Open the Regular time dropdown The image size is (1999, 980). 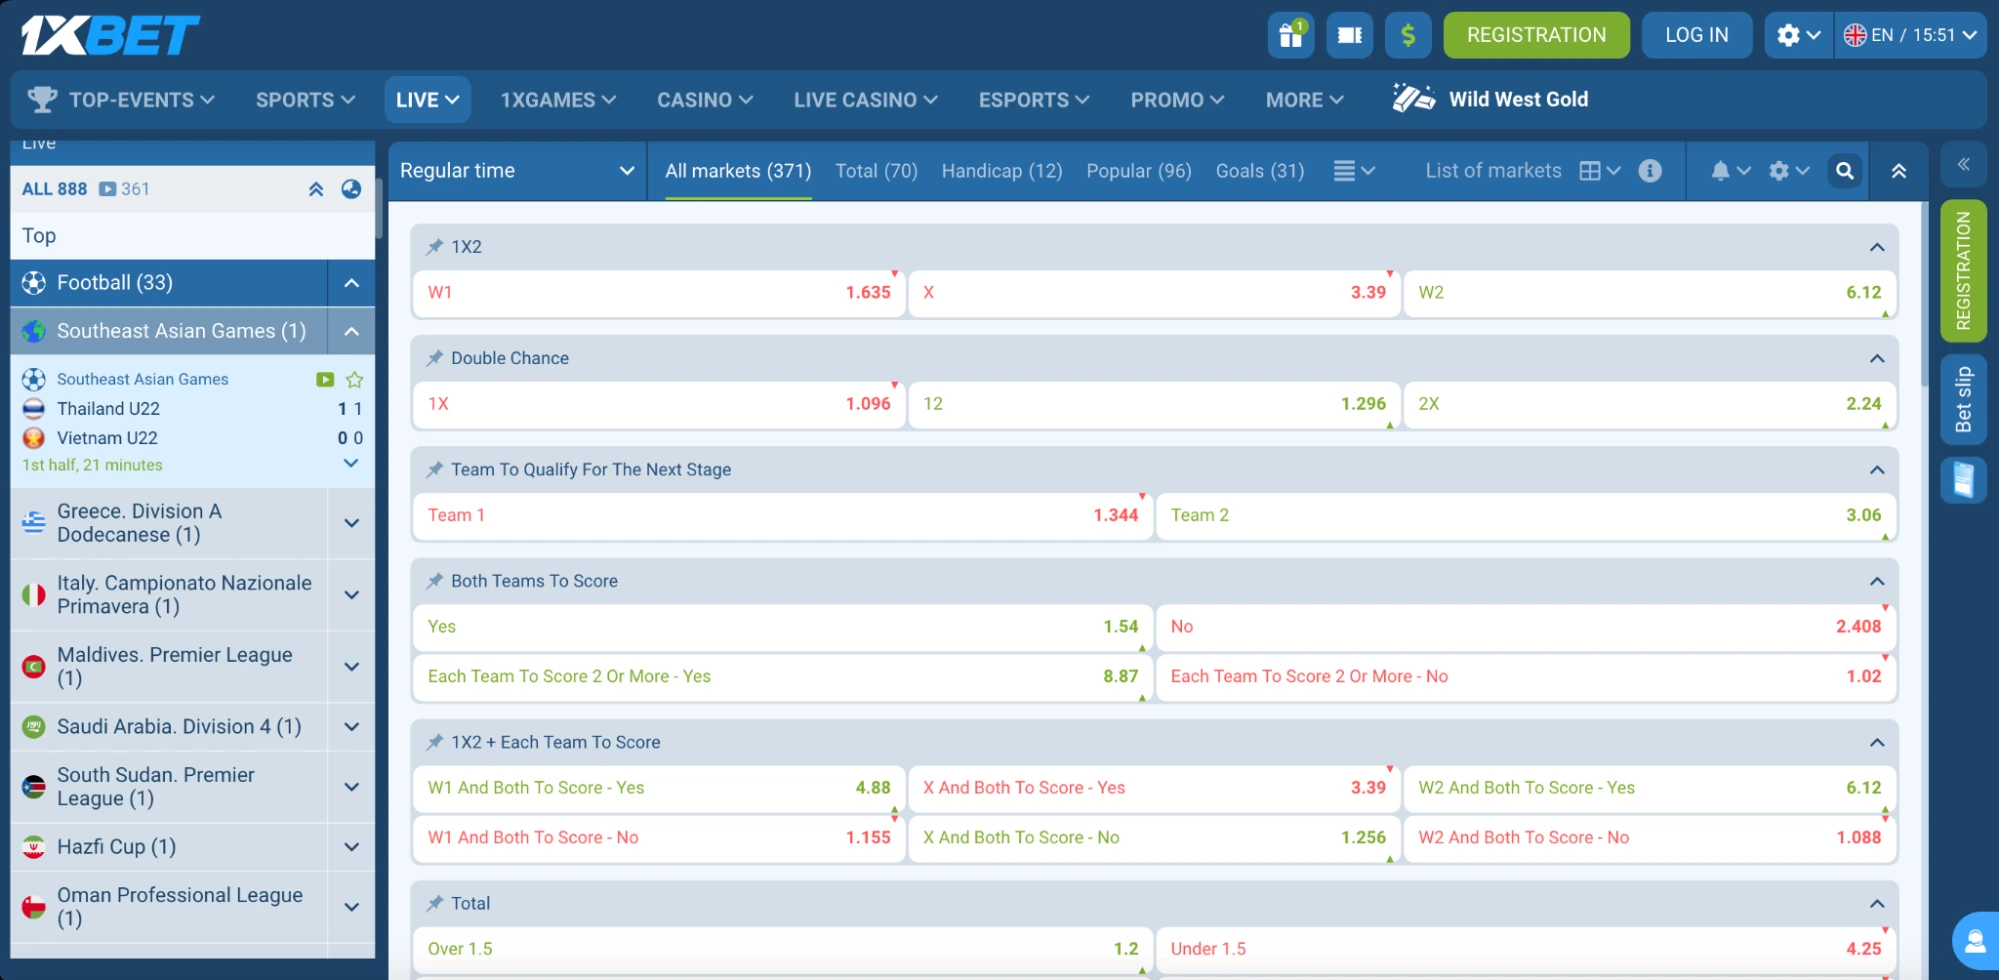click(516, 170)
